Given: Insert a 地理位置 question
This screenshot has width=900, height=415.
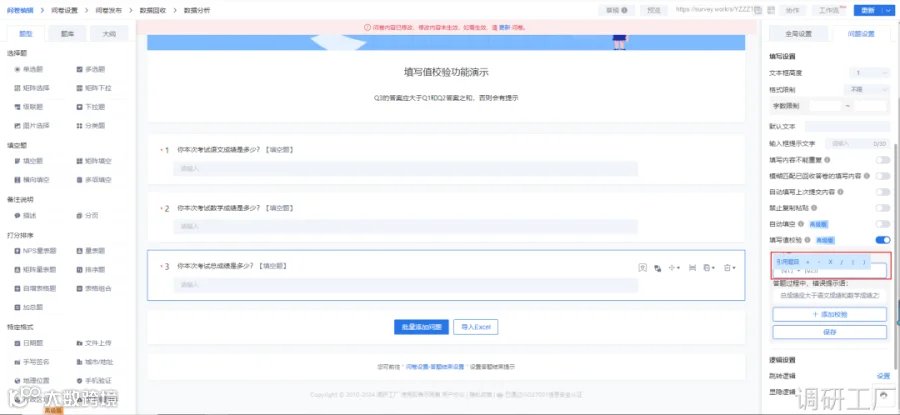Looking at the screenshot, I should click(32, 380).
